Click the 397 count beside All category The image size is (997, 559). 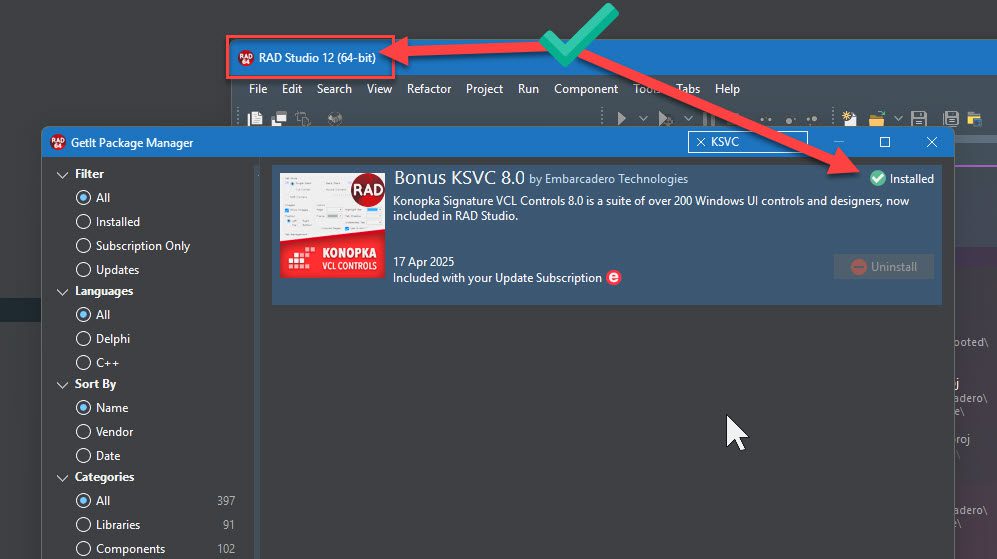[x=226, y=501]
